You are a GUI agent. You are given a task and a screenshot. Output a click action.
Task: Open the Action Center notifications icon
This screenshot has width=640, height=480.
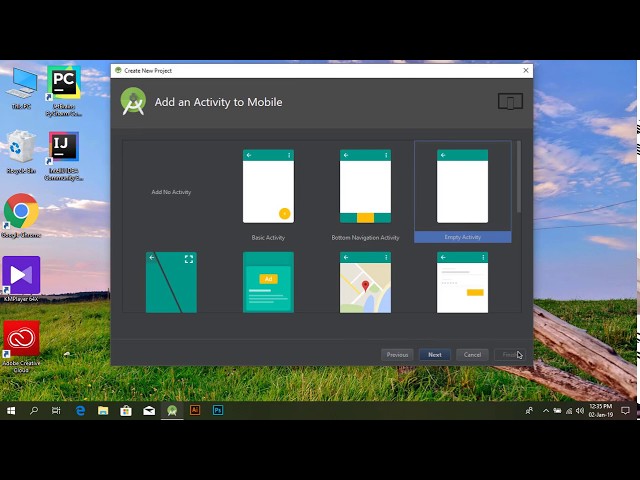coord(625,411)
